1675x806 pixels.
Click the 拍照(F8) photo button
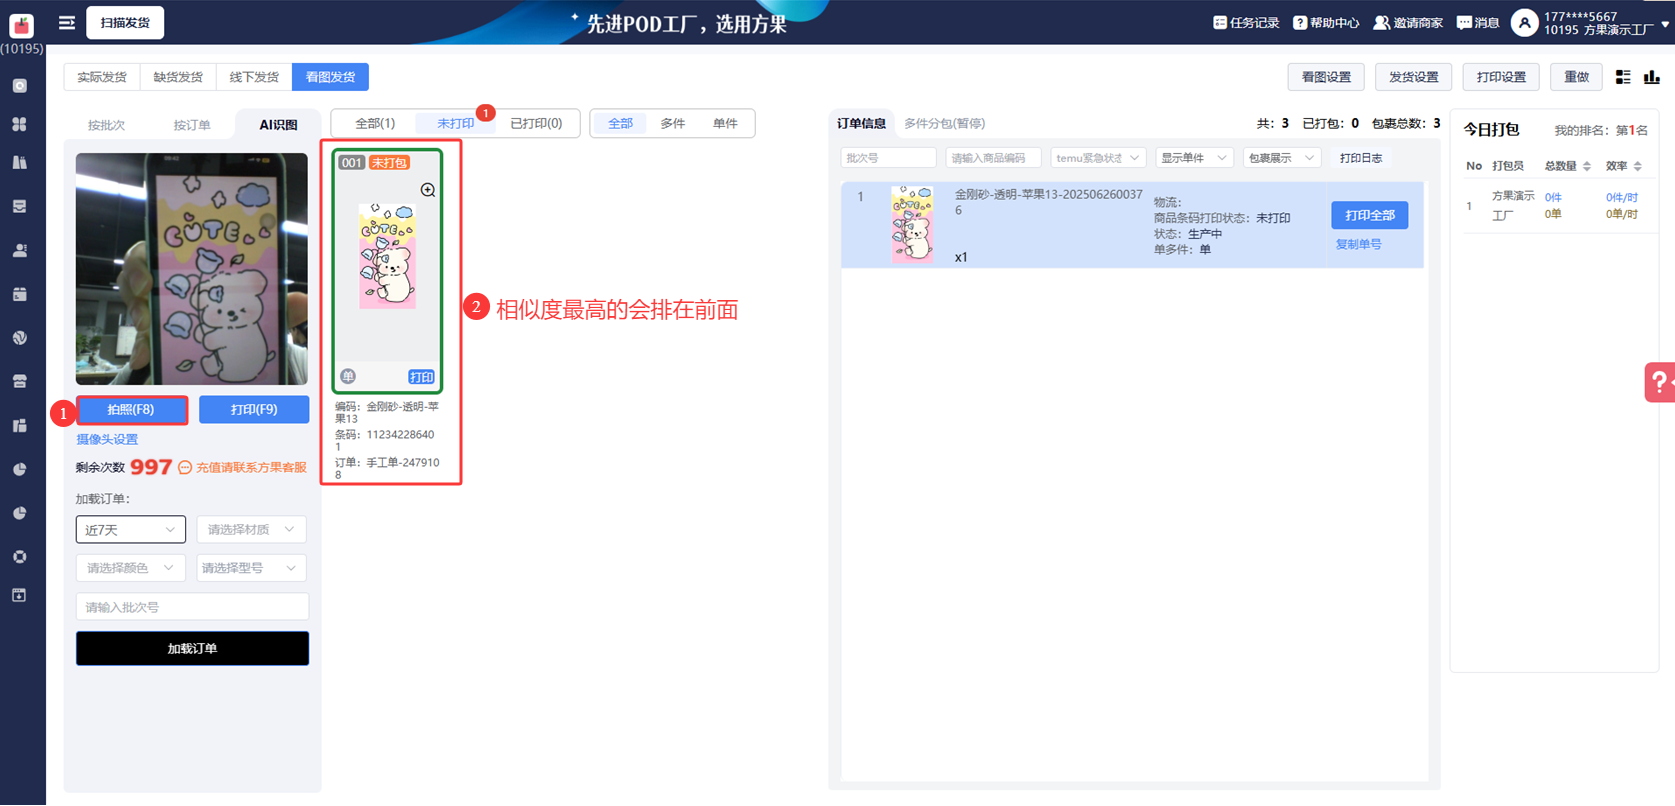click(x=131, y=409)
